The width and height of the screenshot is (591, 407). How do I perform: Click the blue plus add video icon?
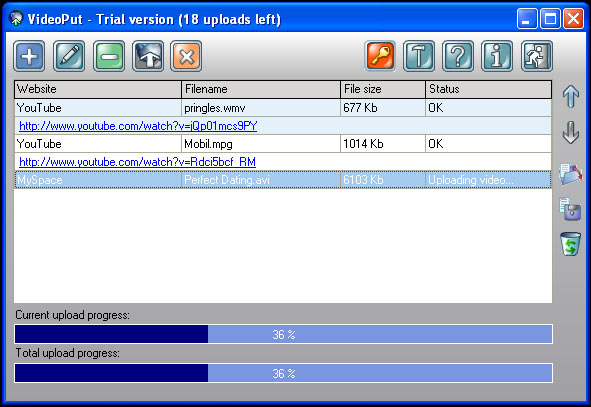29,57
